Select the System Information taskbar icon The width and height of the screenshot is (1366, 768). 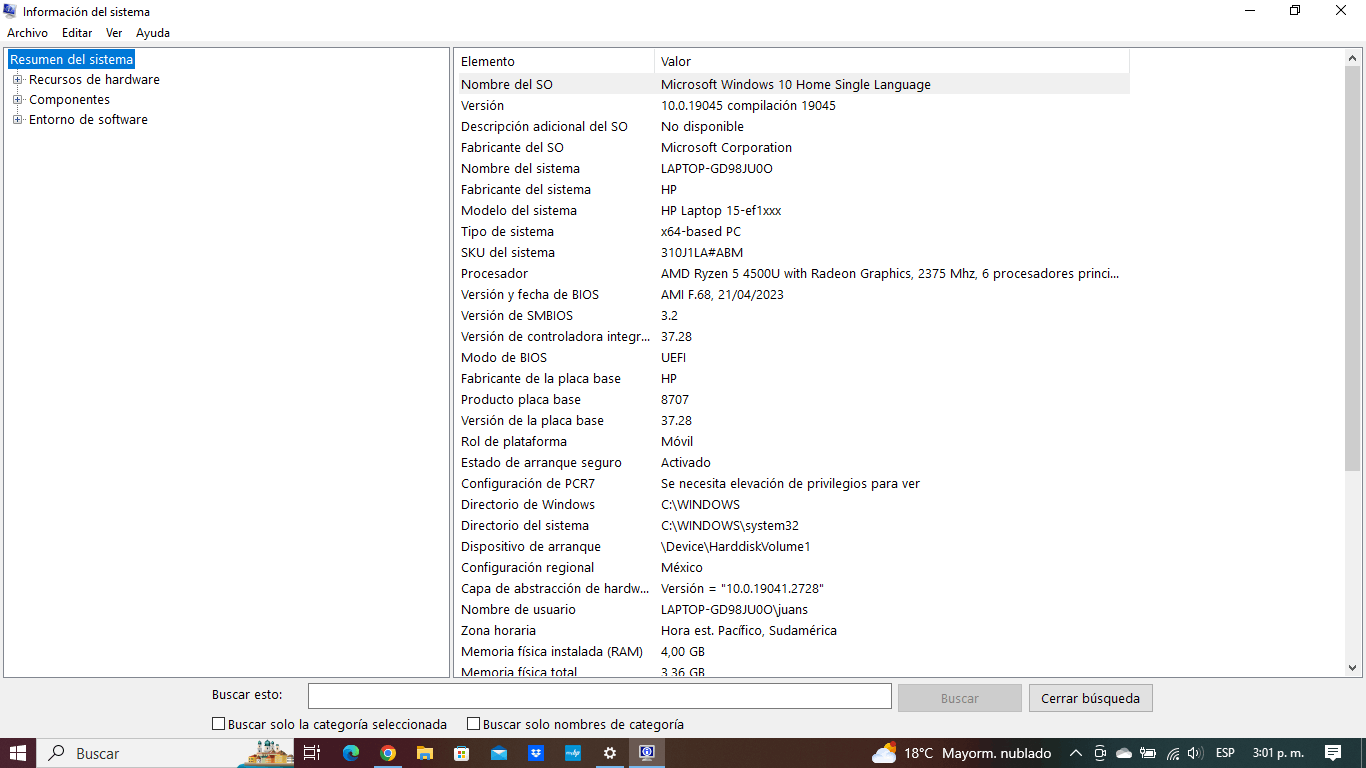coord(646,753)
